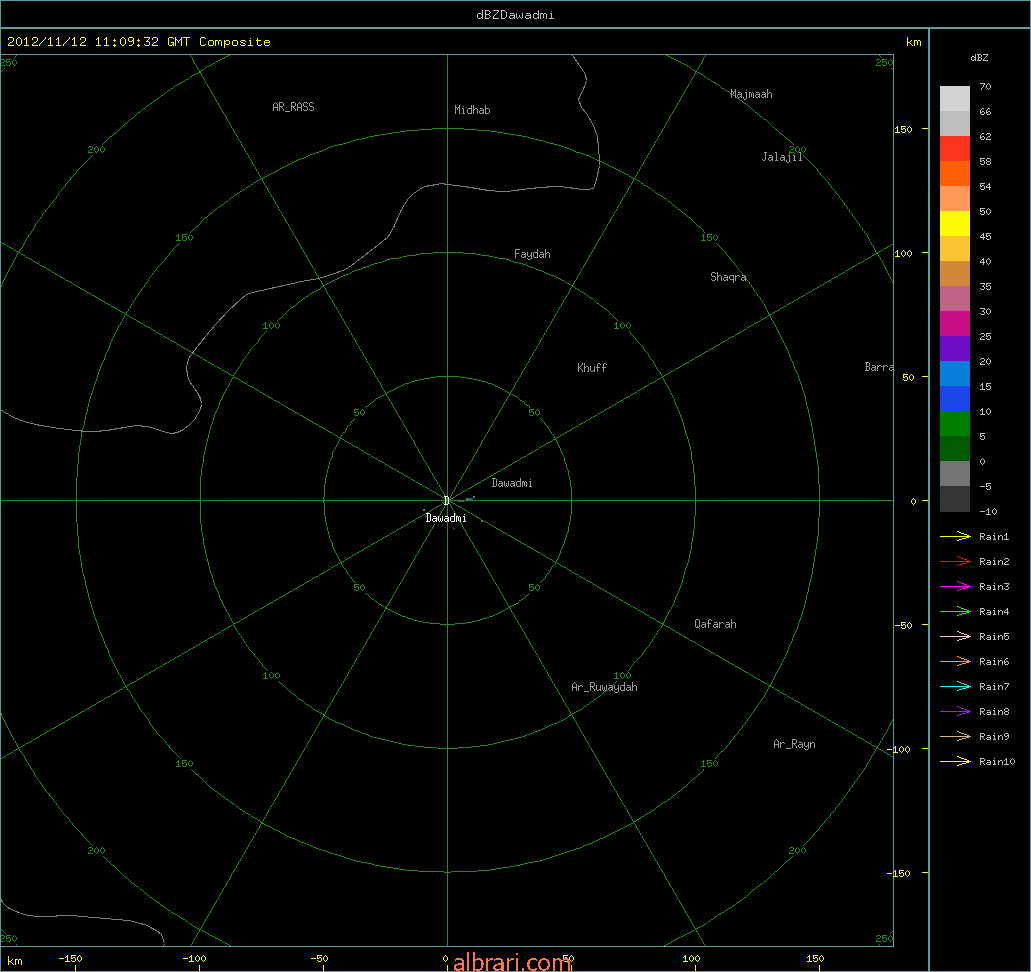Click the small echo east of radar site
1031x972 pixels.
(x=469, y=499)
